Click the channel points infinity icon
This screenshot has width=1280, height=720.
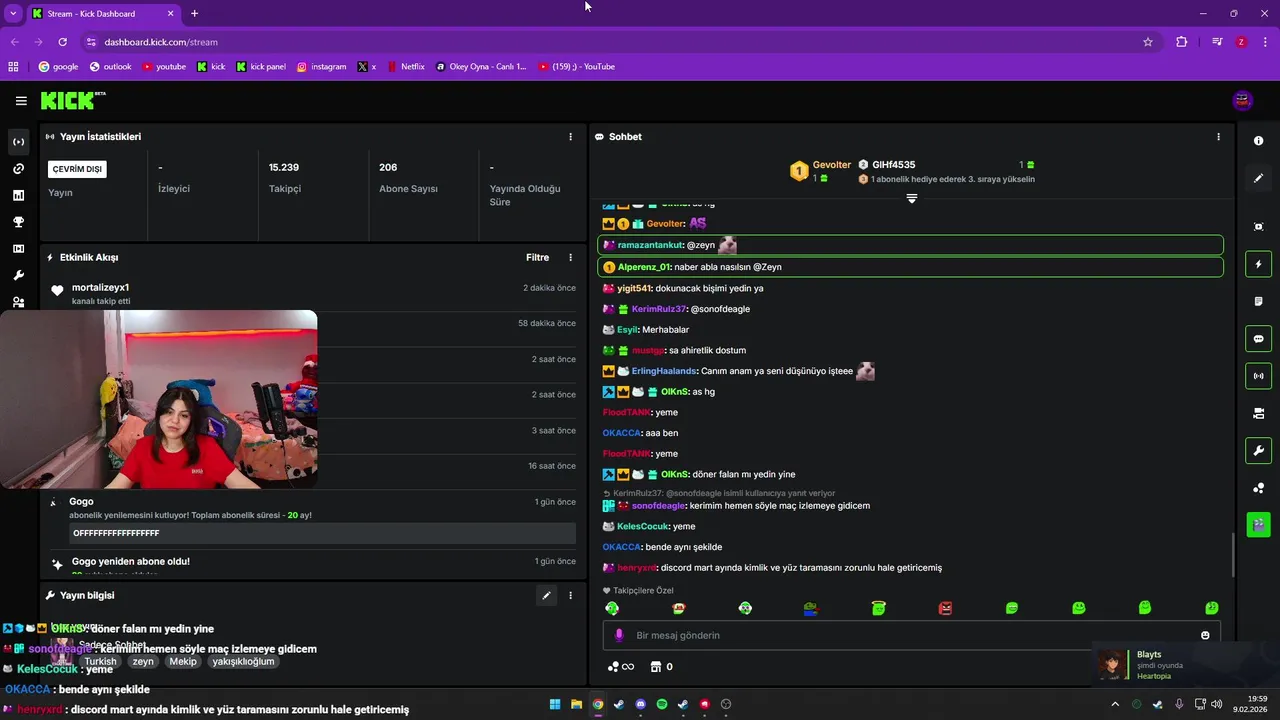621,667
